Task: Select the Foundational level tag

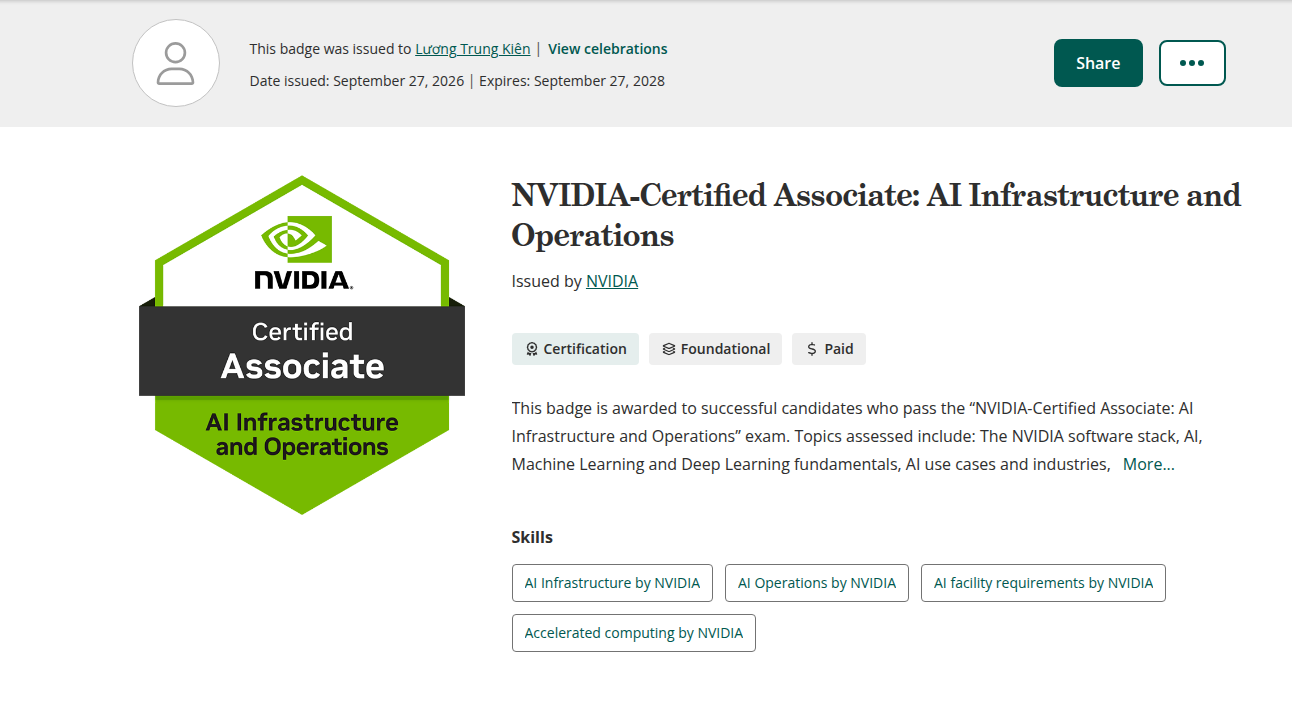Action: pos(716,349)
